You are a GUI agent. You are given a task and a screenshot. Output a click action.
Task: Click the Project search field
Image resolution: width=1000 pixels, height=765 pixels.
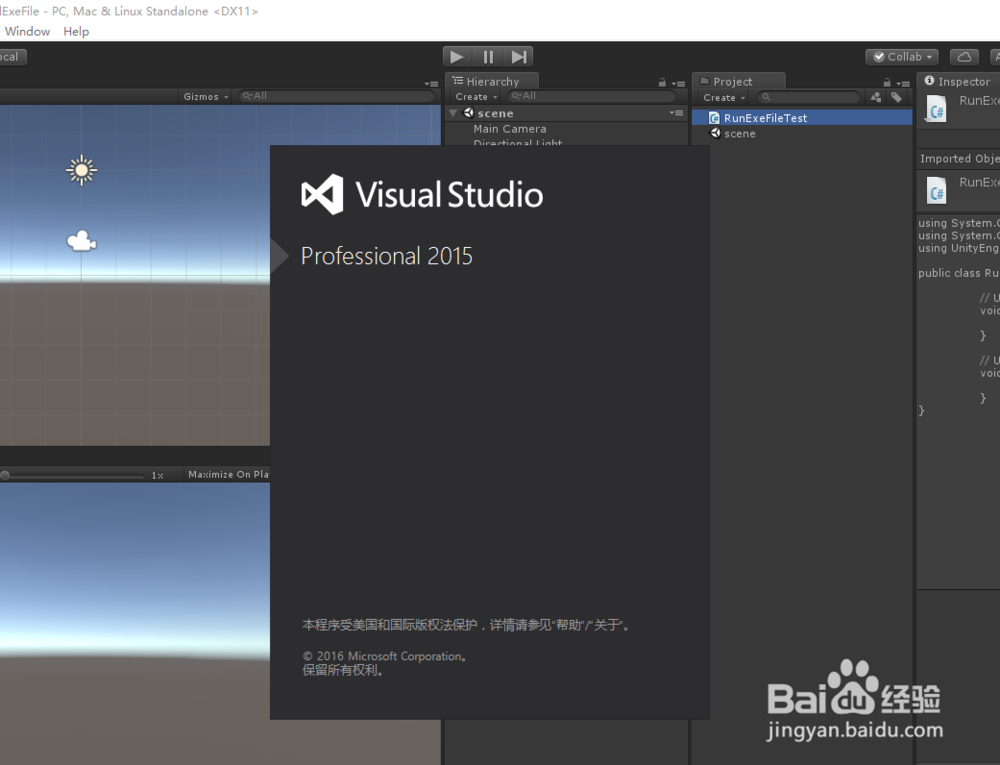809,97
